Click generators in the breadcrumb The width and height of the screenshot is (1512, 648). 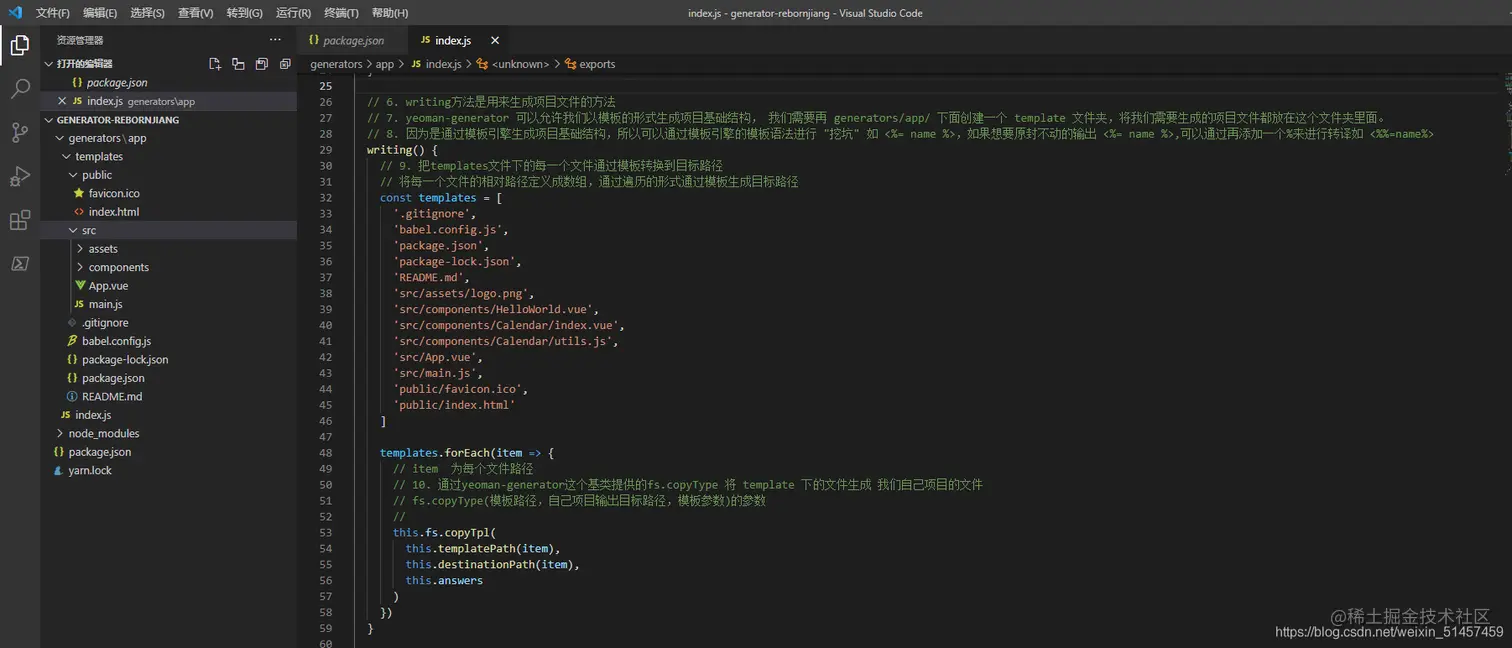coord(336,64)
